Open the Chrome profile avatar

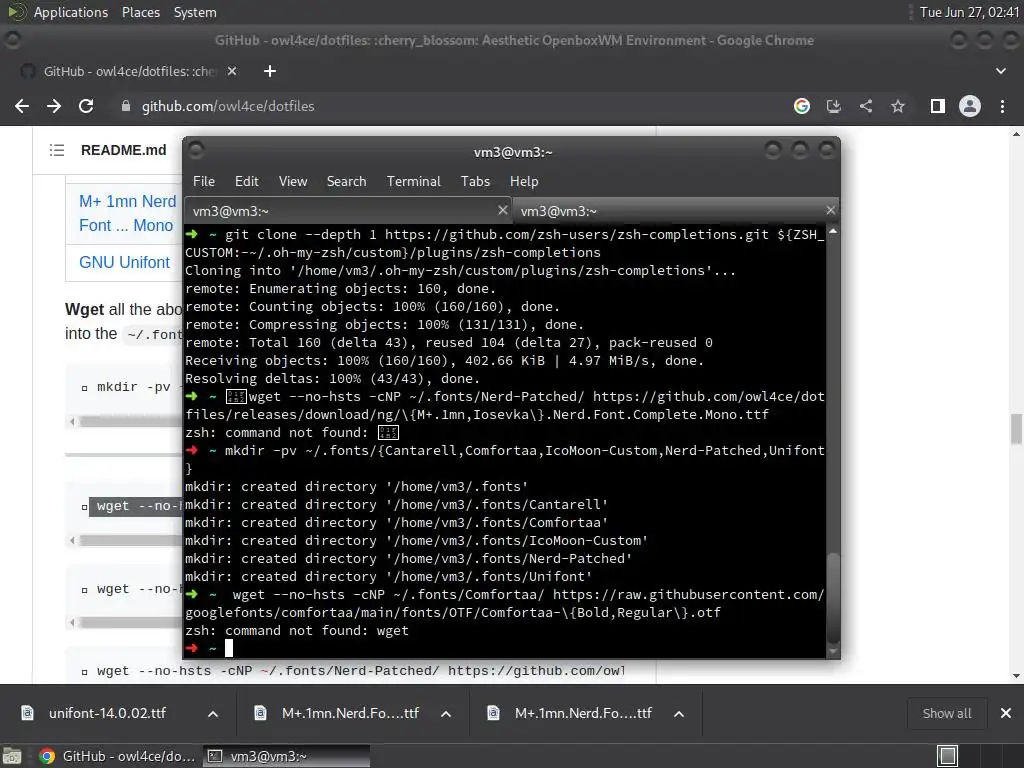point(970,106)
